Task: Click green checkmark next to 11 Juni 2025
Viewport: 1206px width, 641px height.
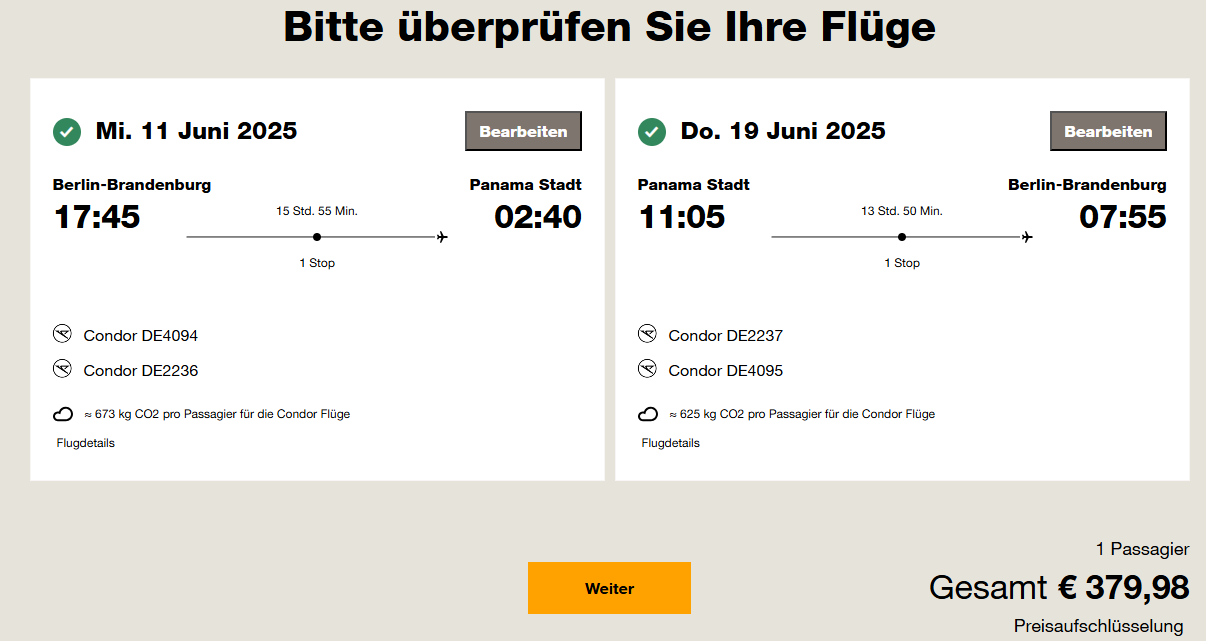Action: click(x=67, y=131)
